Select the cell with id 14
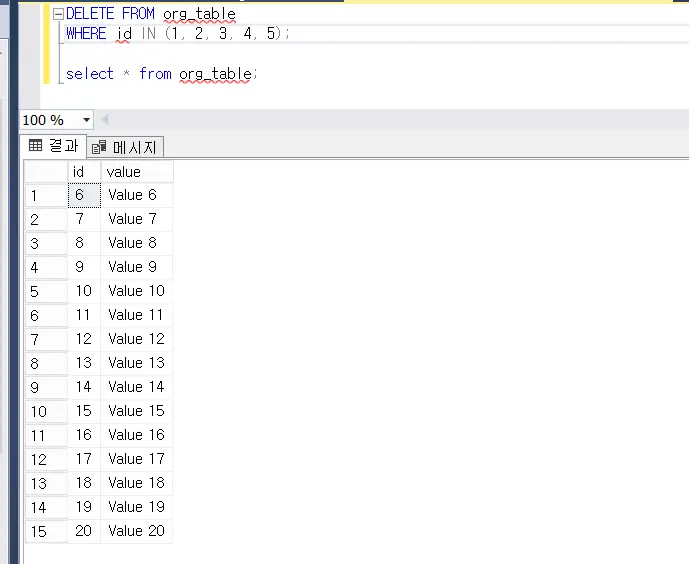The image size is (689, 564). tap(84, 387)
